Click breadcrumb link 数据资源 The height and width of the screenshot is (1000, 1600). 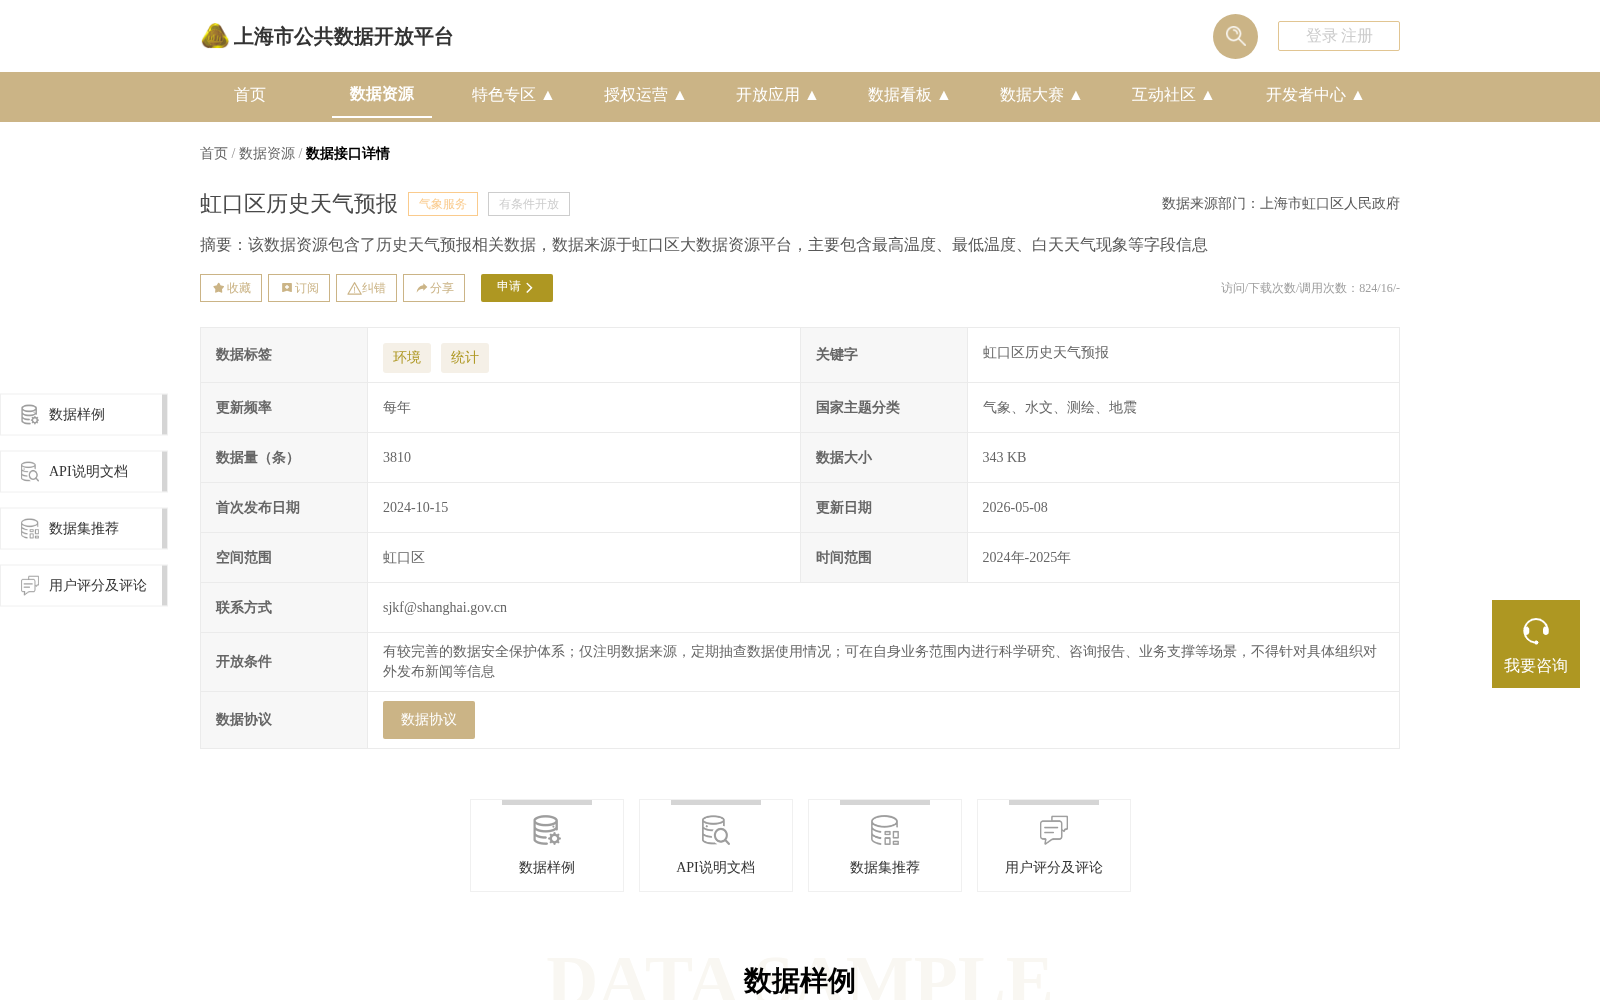click(267, 153)
